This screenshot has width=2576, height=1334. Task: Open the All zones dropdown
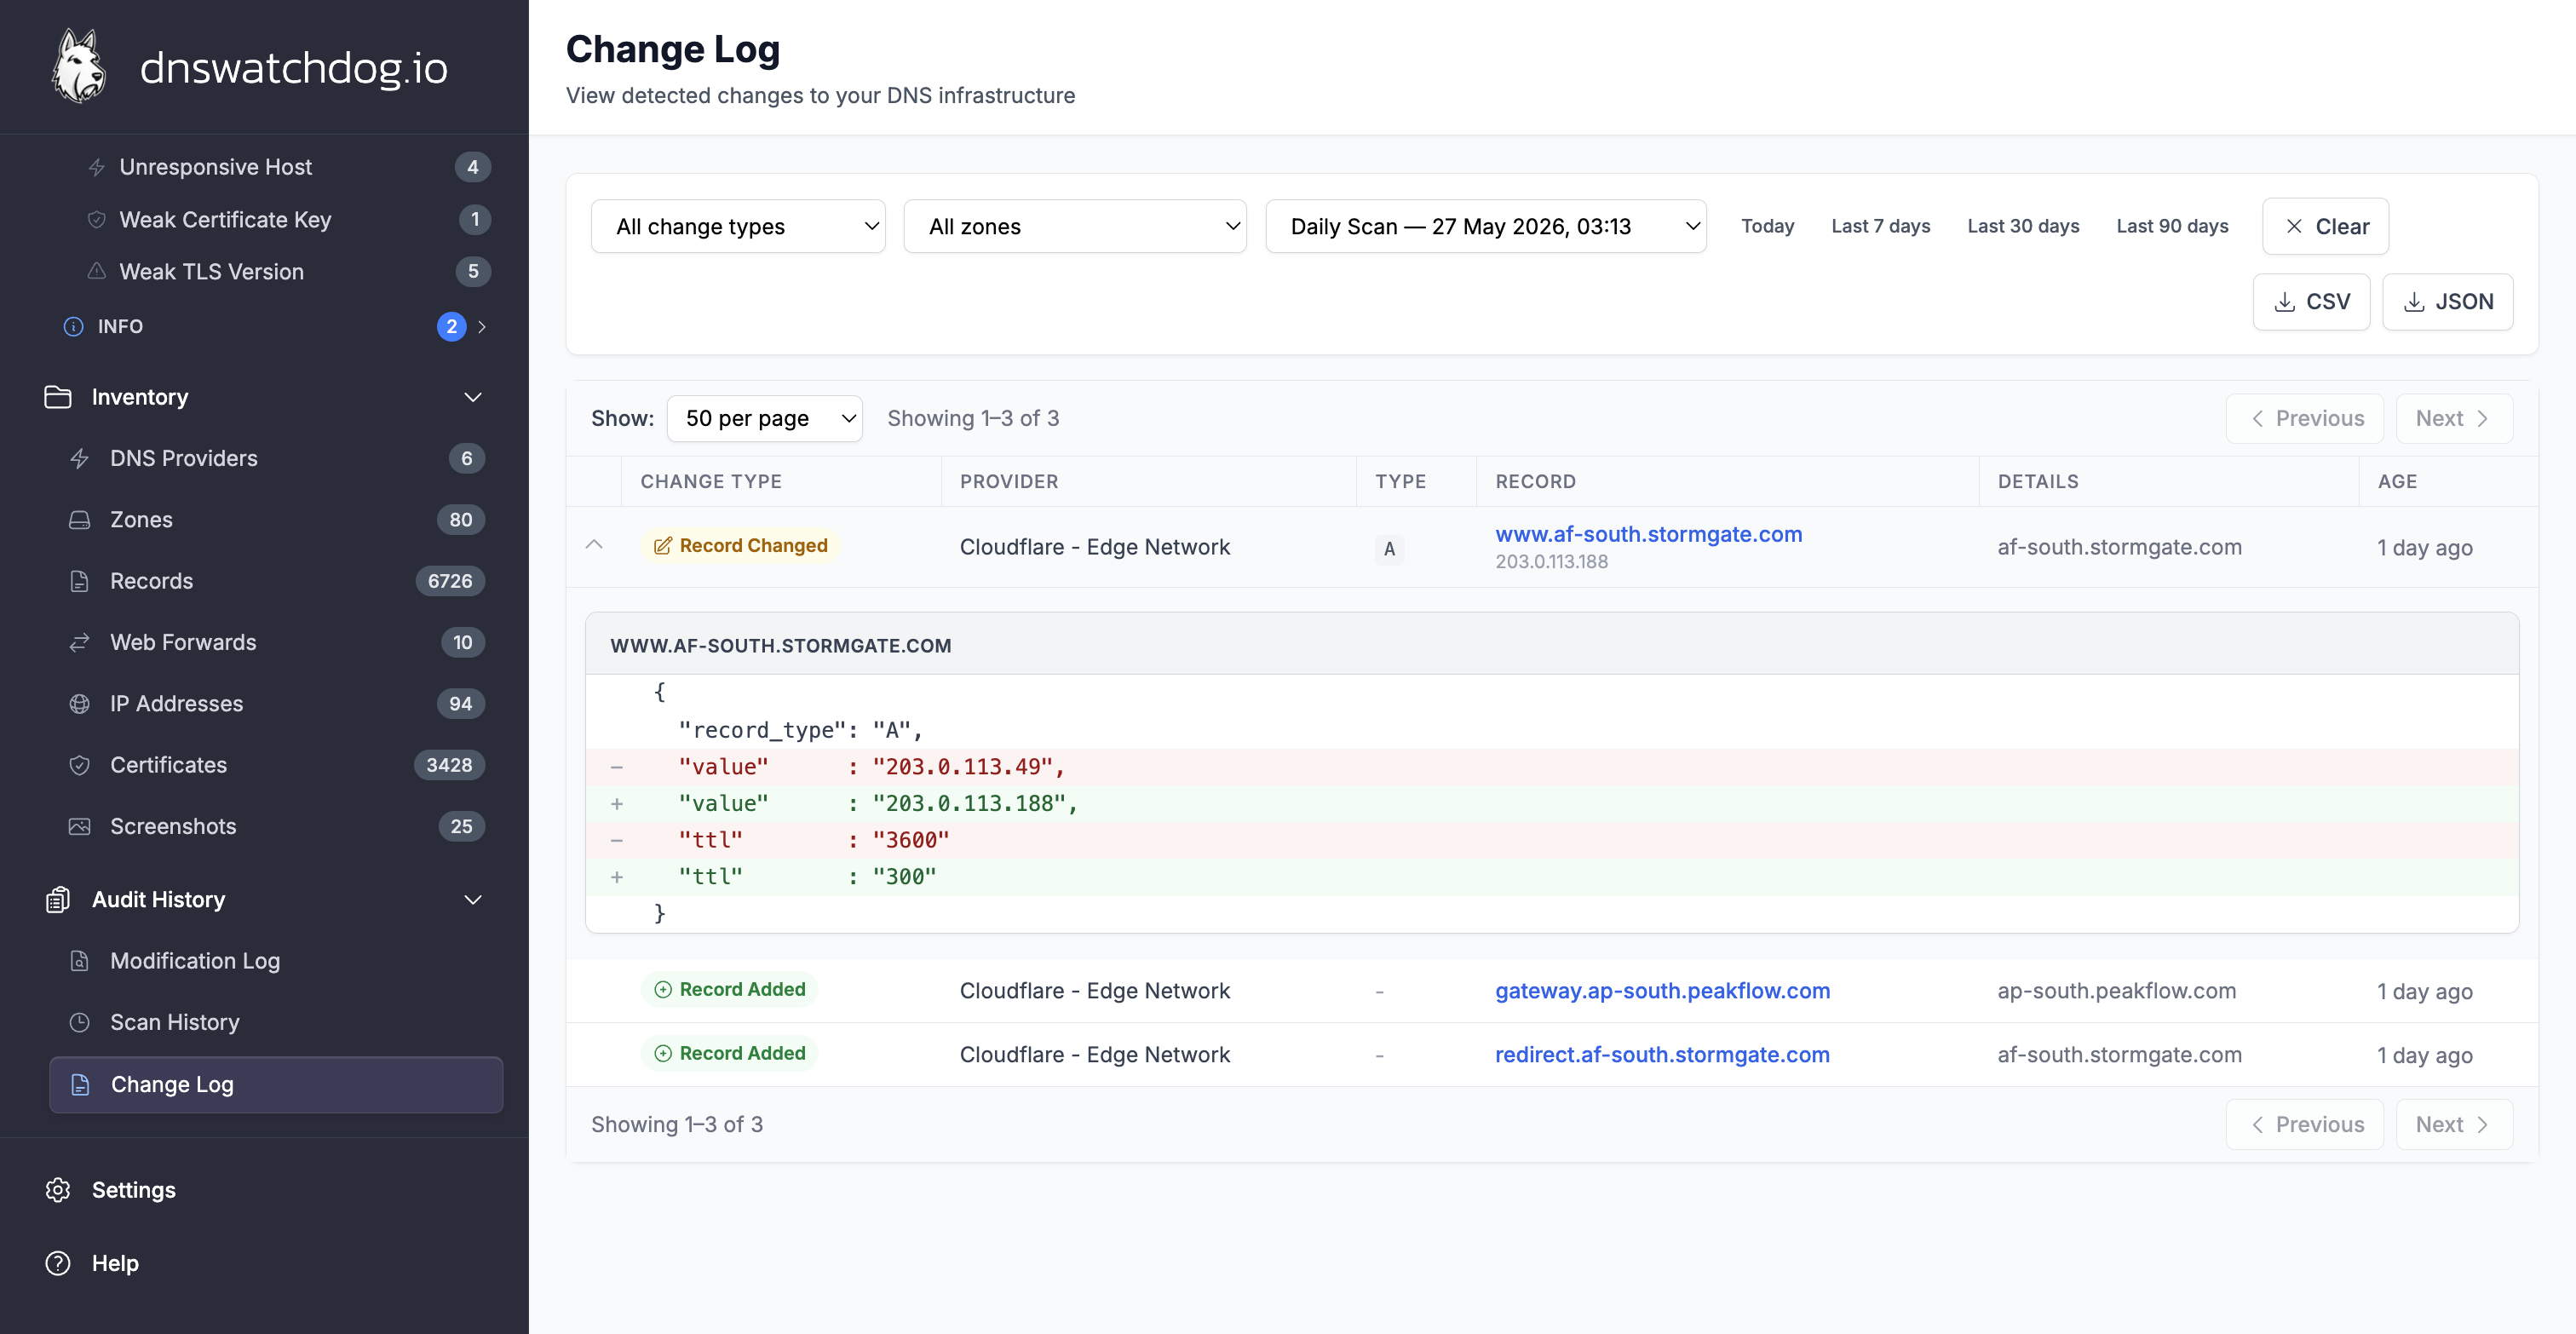(1075, 227)
